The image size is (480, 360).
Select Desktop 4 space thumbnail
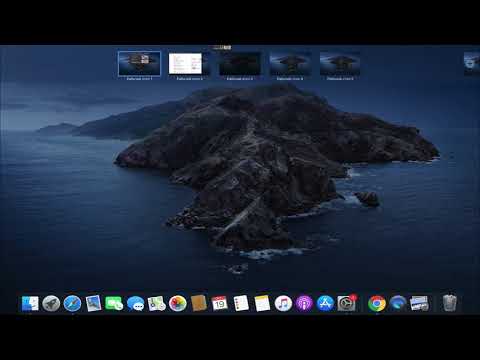[x=290, y=63]
